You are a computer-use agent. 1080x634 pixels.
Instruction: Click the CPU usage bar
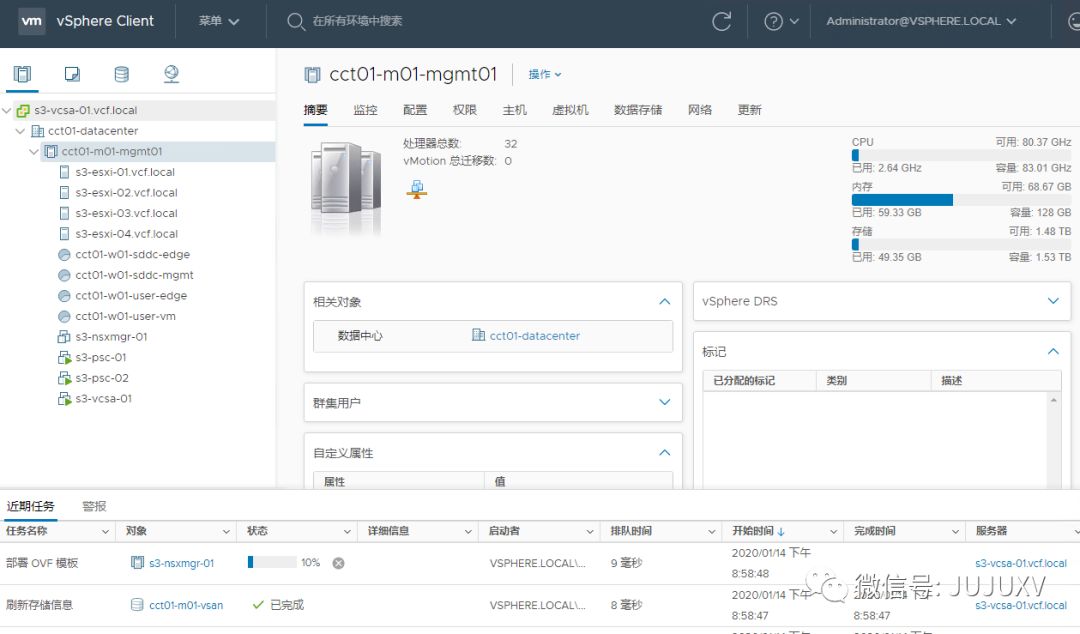(961, 155)
